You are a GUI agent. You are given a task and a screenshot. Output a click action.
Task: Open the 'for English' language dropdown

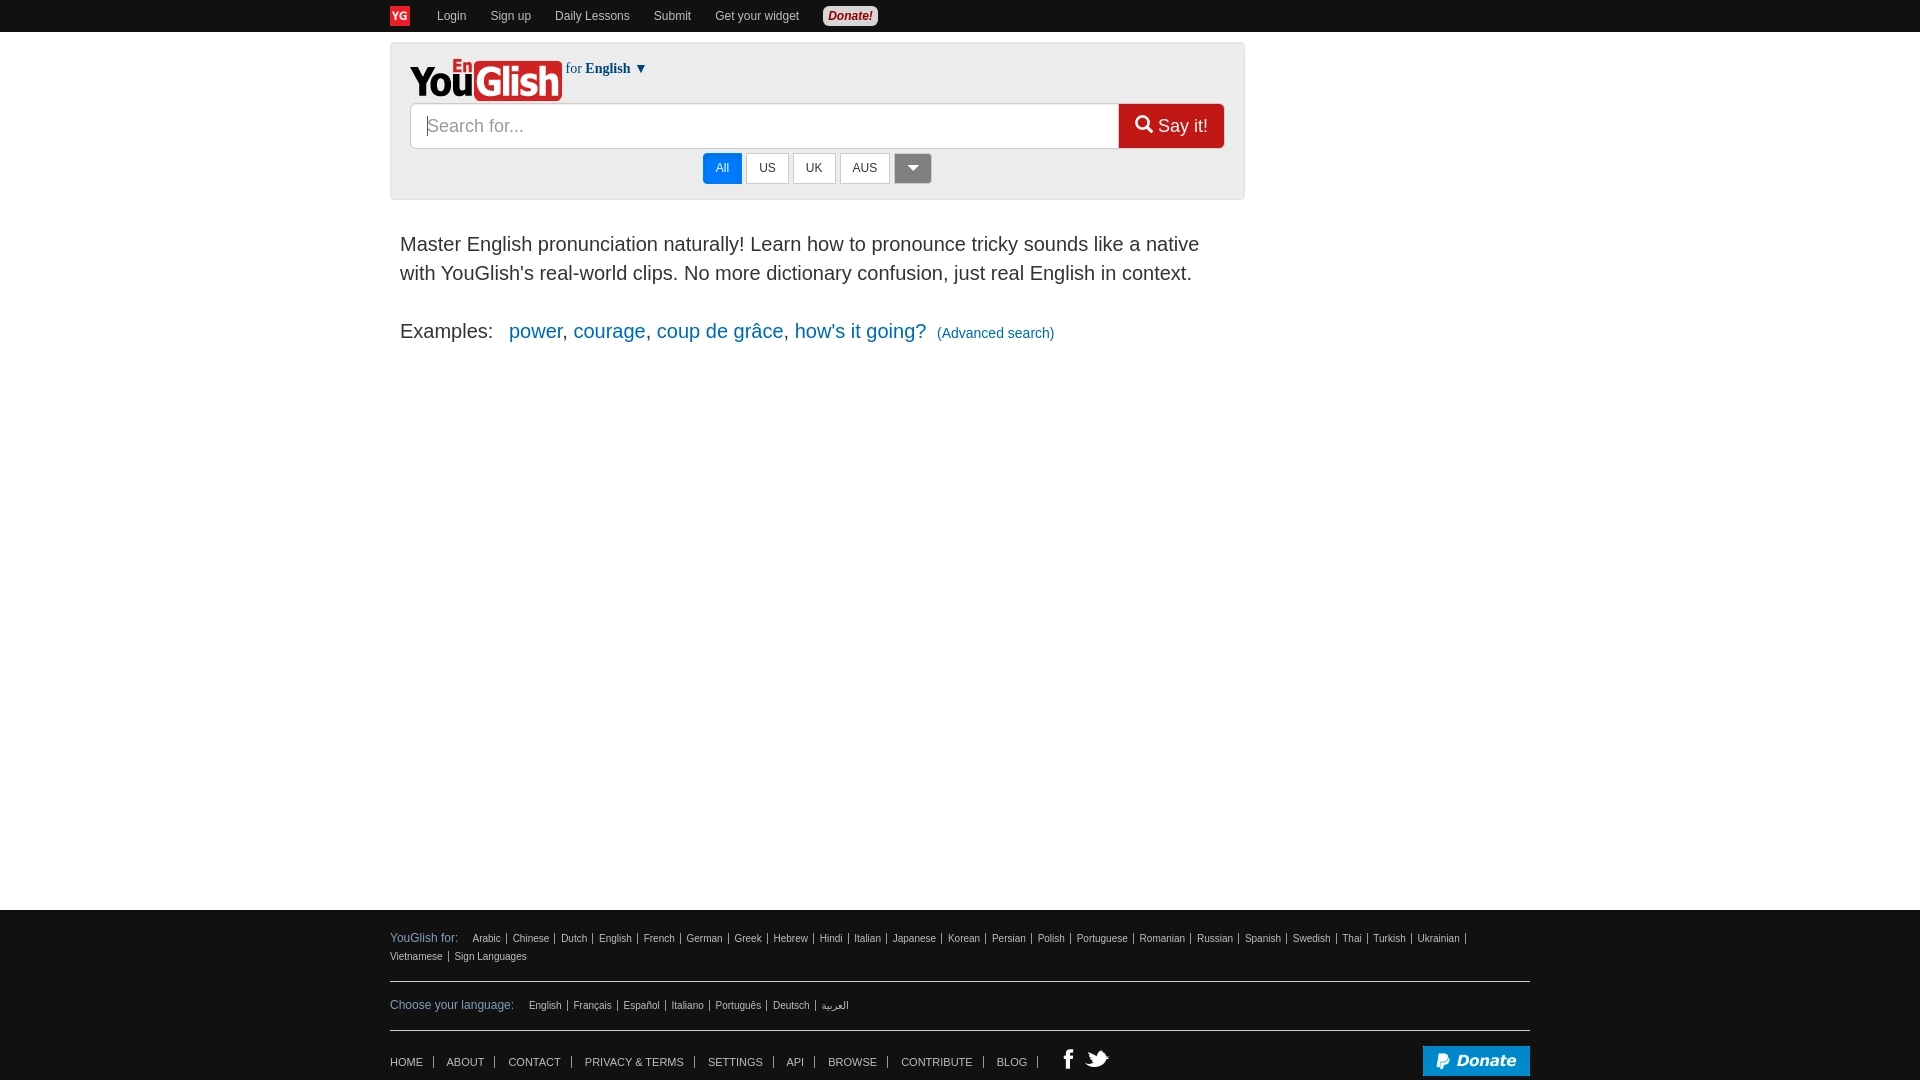tap(606, 69)
